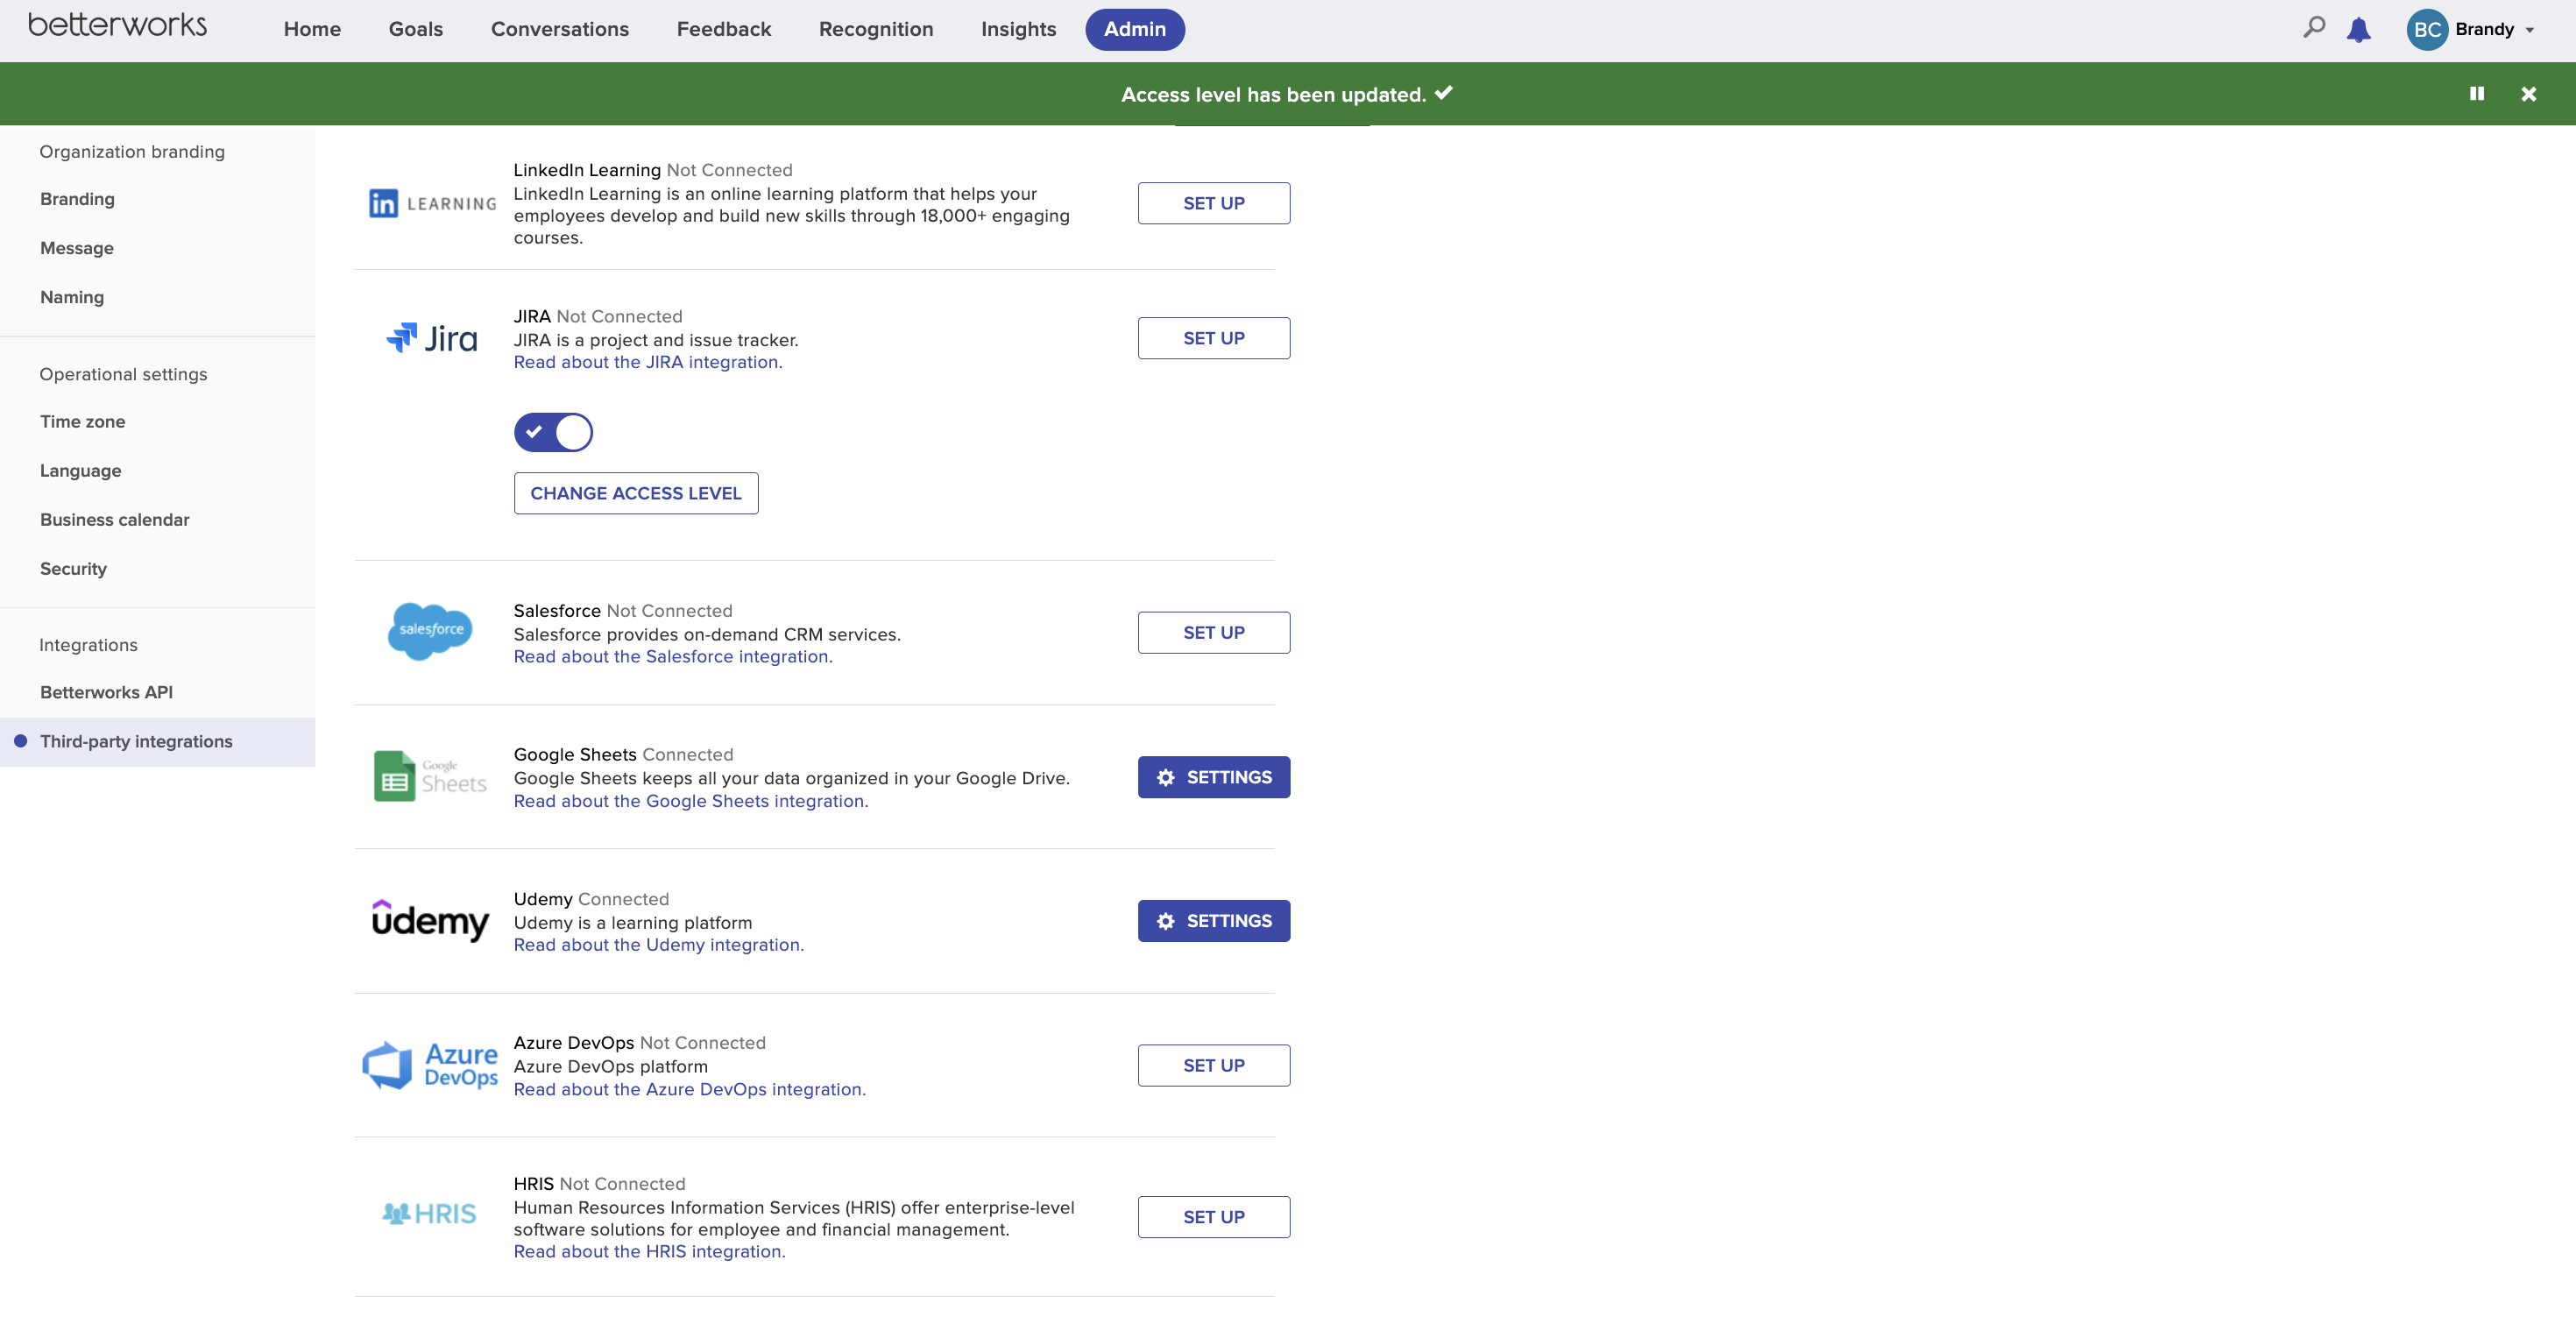The width and height of the screenshot is (2576, 1317).
Task: Dismiss the Access level updated banner
Action: 2528,94
